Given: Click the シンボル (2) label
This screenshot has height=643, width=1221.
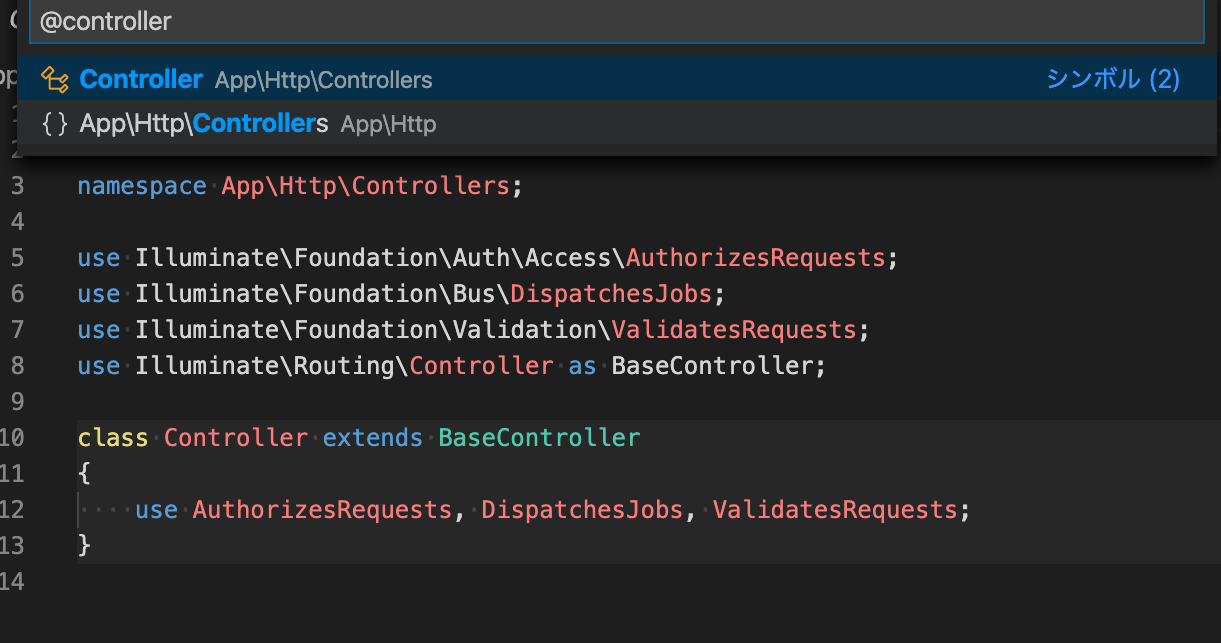Looking at the screenshot, I should [x=1112, y=78].
